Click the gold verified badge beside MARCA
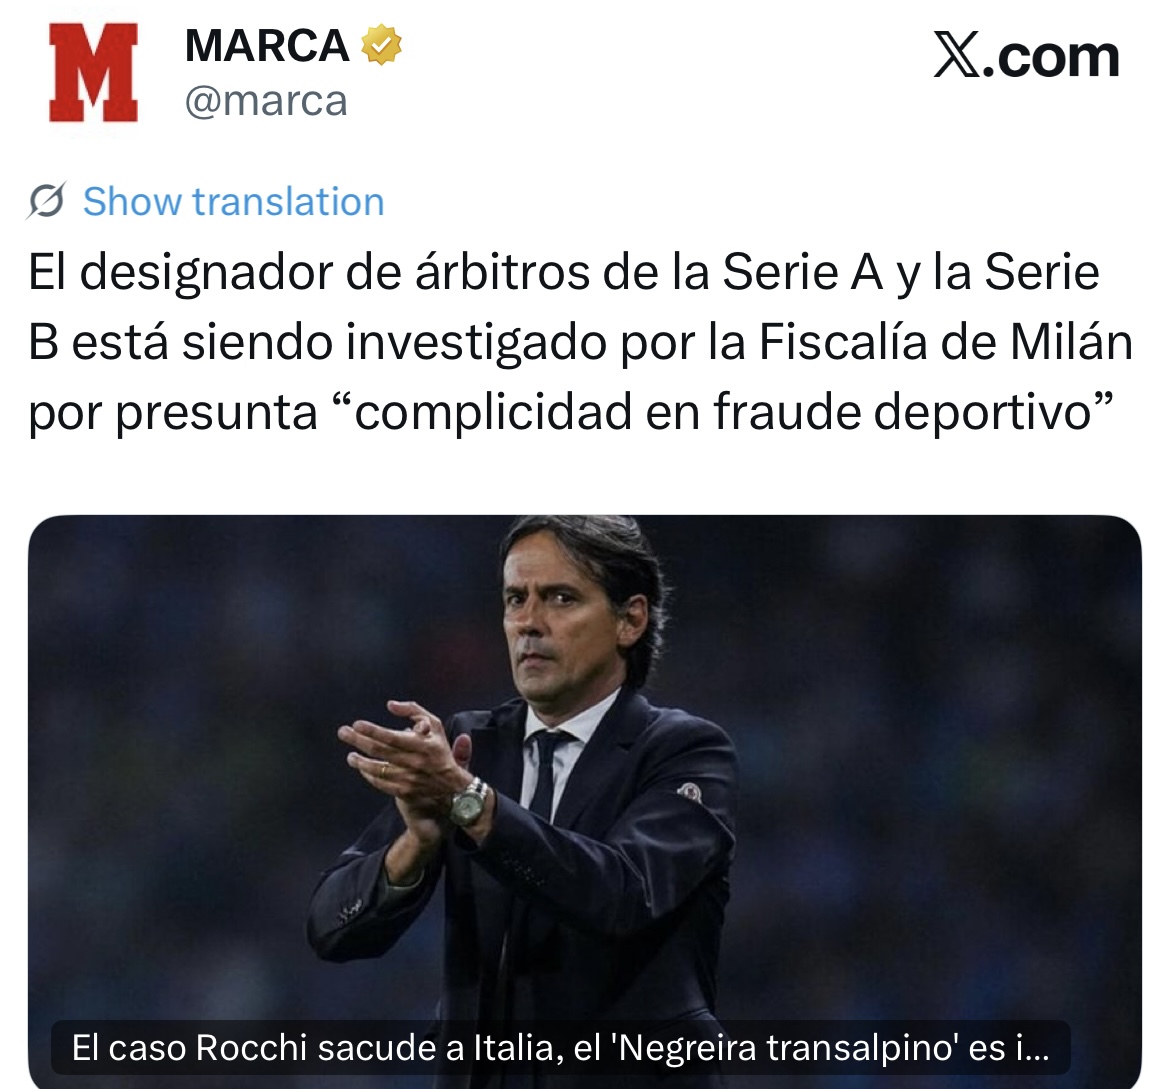The image size is (1170, 1089). tap(381, 46)
